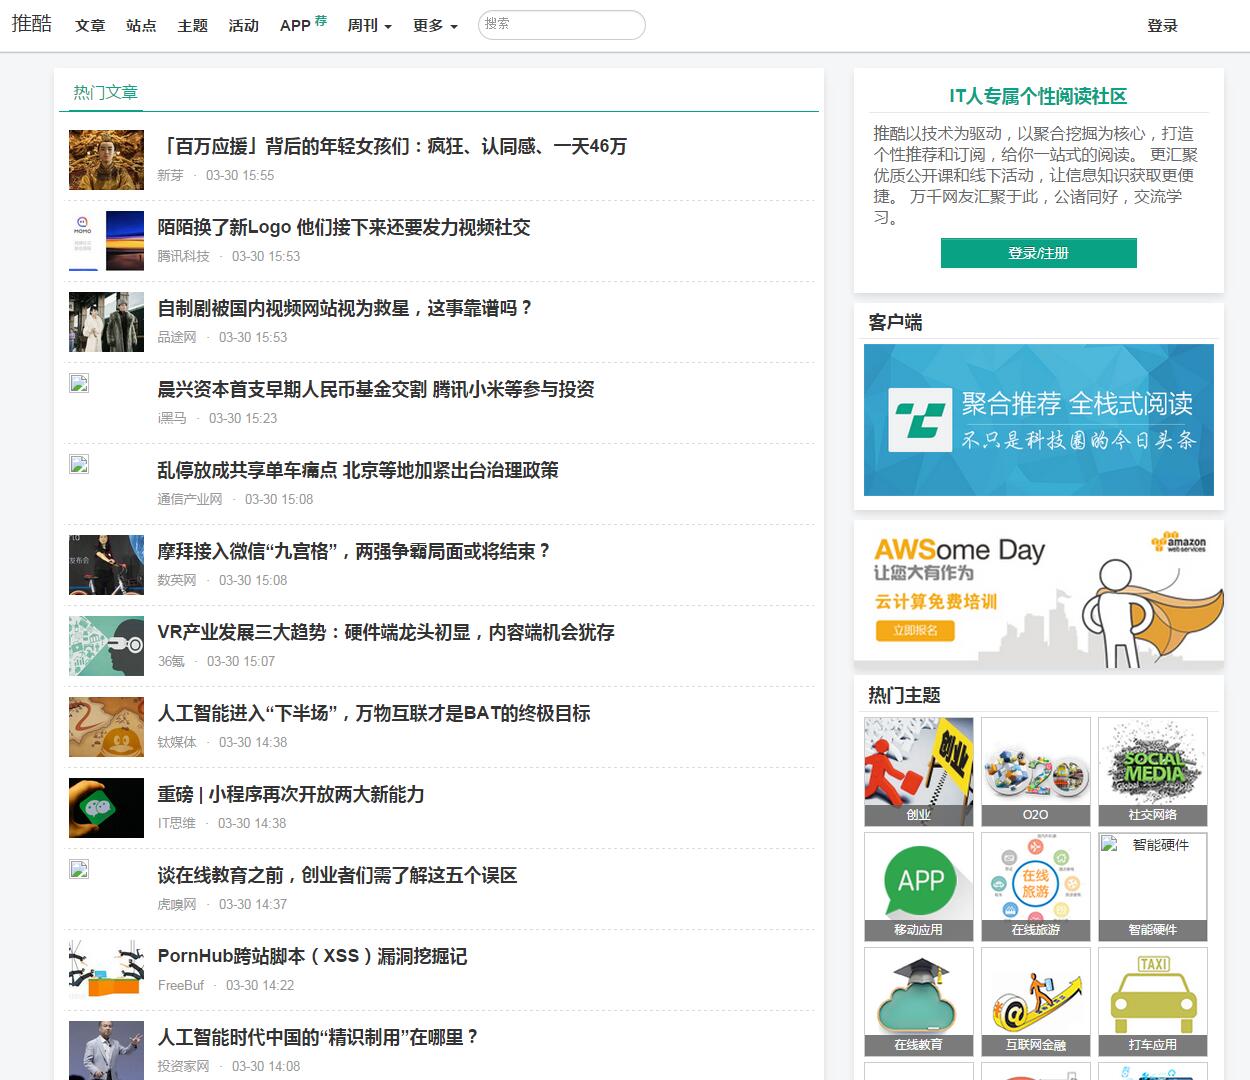The image size is (1250, 1080).
Task: Click the 陌陌 Logo article thumbnail
Action: 106,241
